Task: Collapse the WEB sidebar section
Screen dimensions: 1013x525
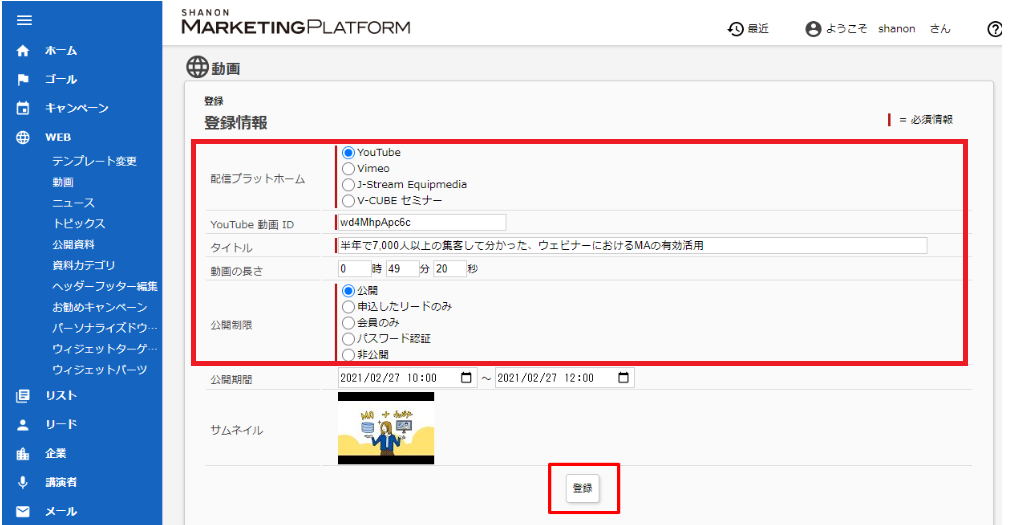Action: [58, 137]
